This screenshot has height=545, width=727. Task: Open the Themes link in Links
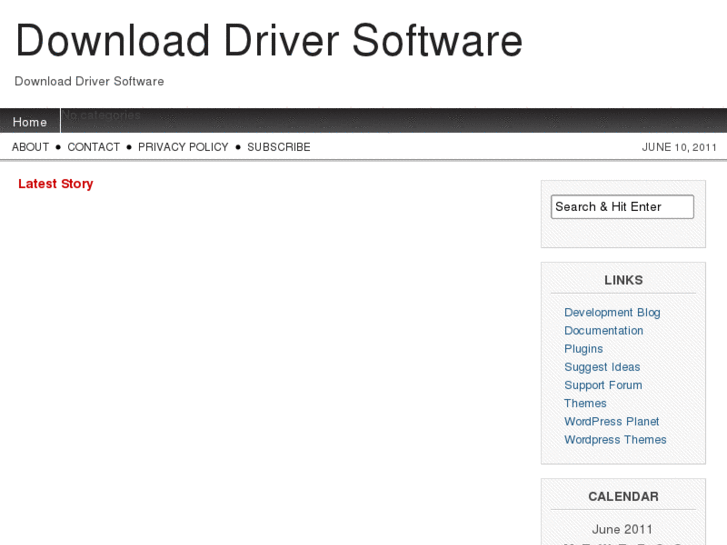click(585, 403)
